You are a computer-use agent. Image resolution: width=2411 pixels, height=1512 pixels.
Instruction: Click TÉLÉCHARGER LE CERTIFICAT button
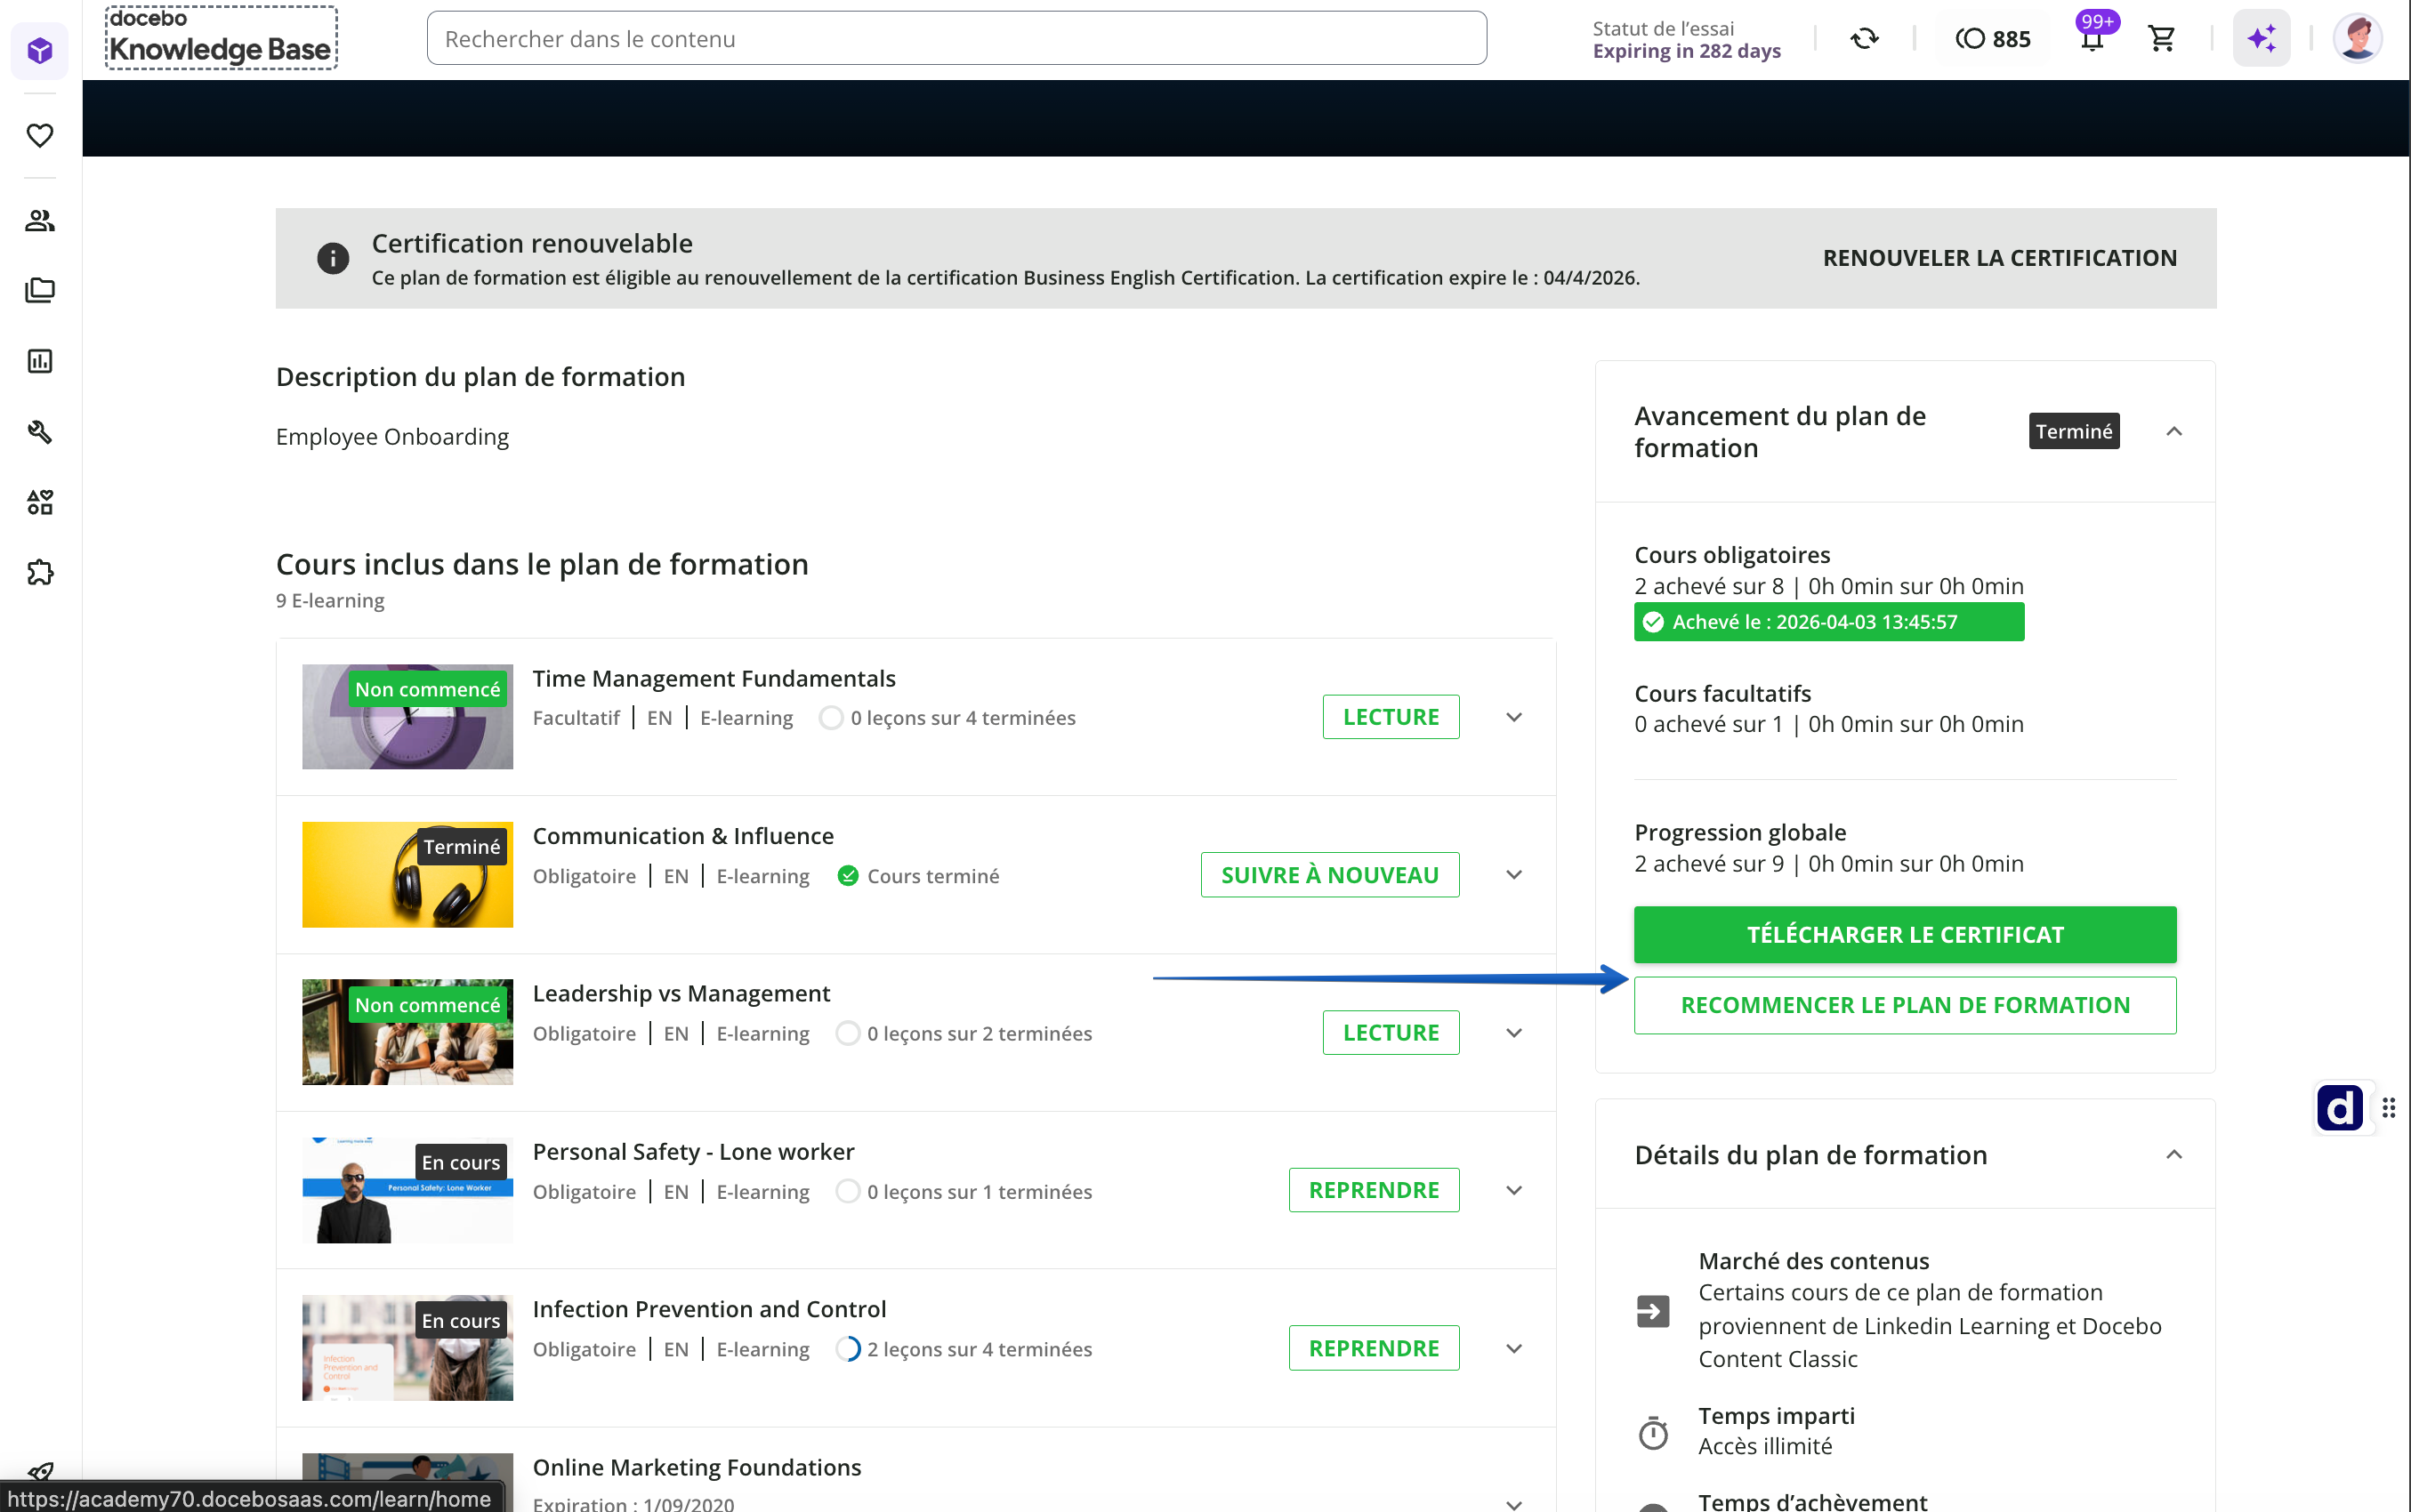pos(1904,934)
